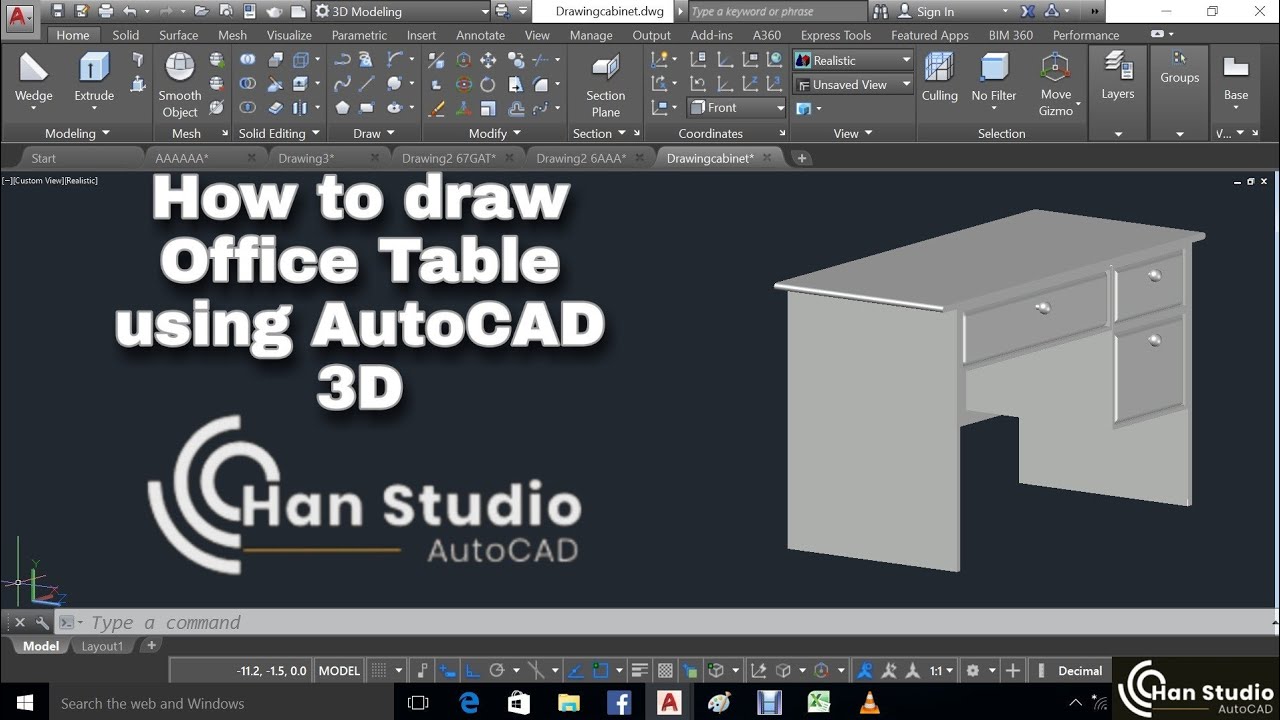
Task: Click the Undo arrow in quick access toolbar
Action: pos(129,12)
